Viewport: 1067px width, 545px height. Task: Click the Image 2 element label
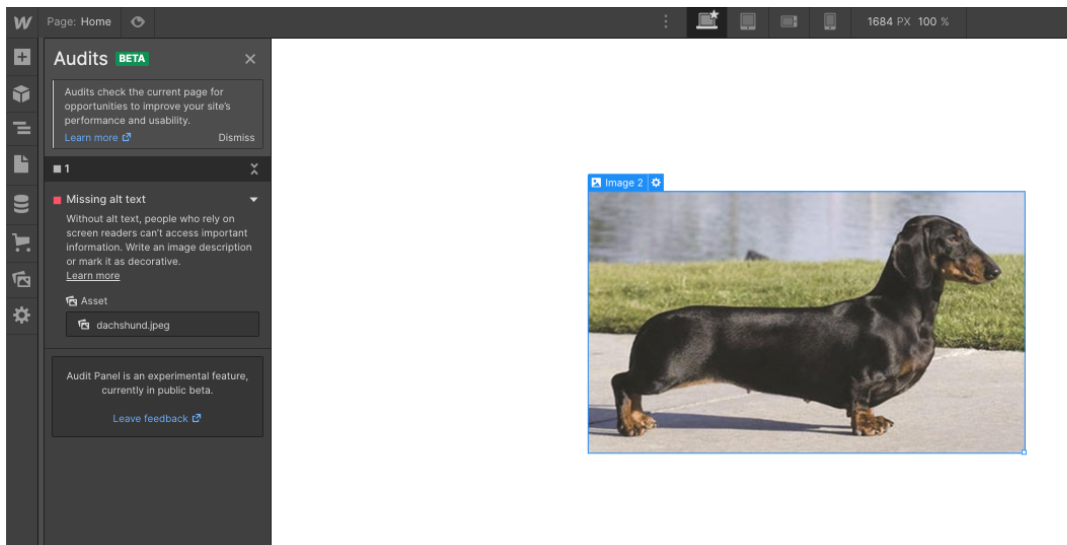618,182
